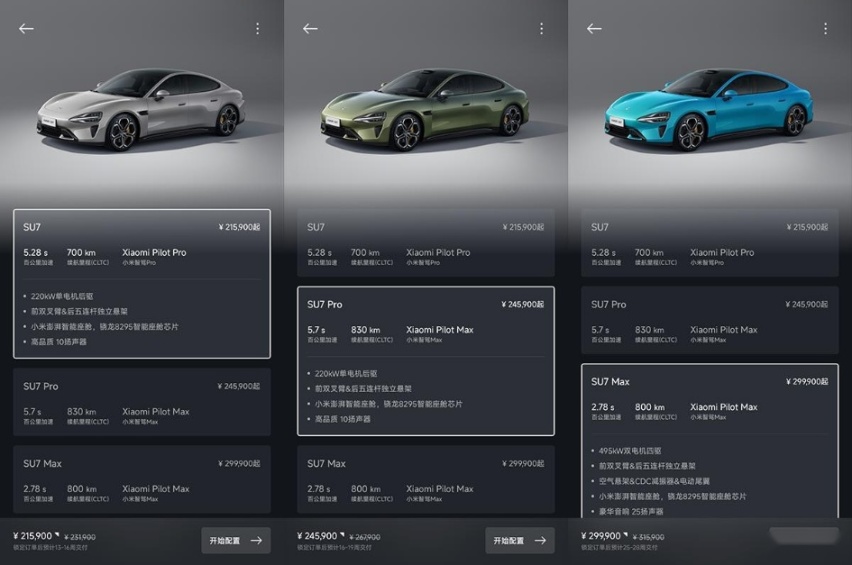The width and height of the screenshot is (852, 565).
Task: Tap '¥ 245,900起' in green screen Pro card
Action: (x=522, y=305)
